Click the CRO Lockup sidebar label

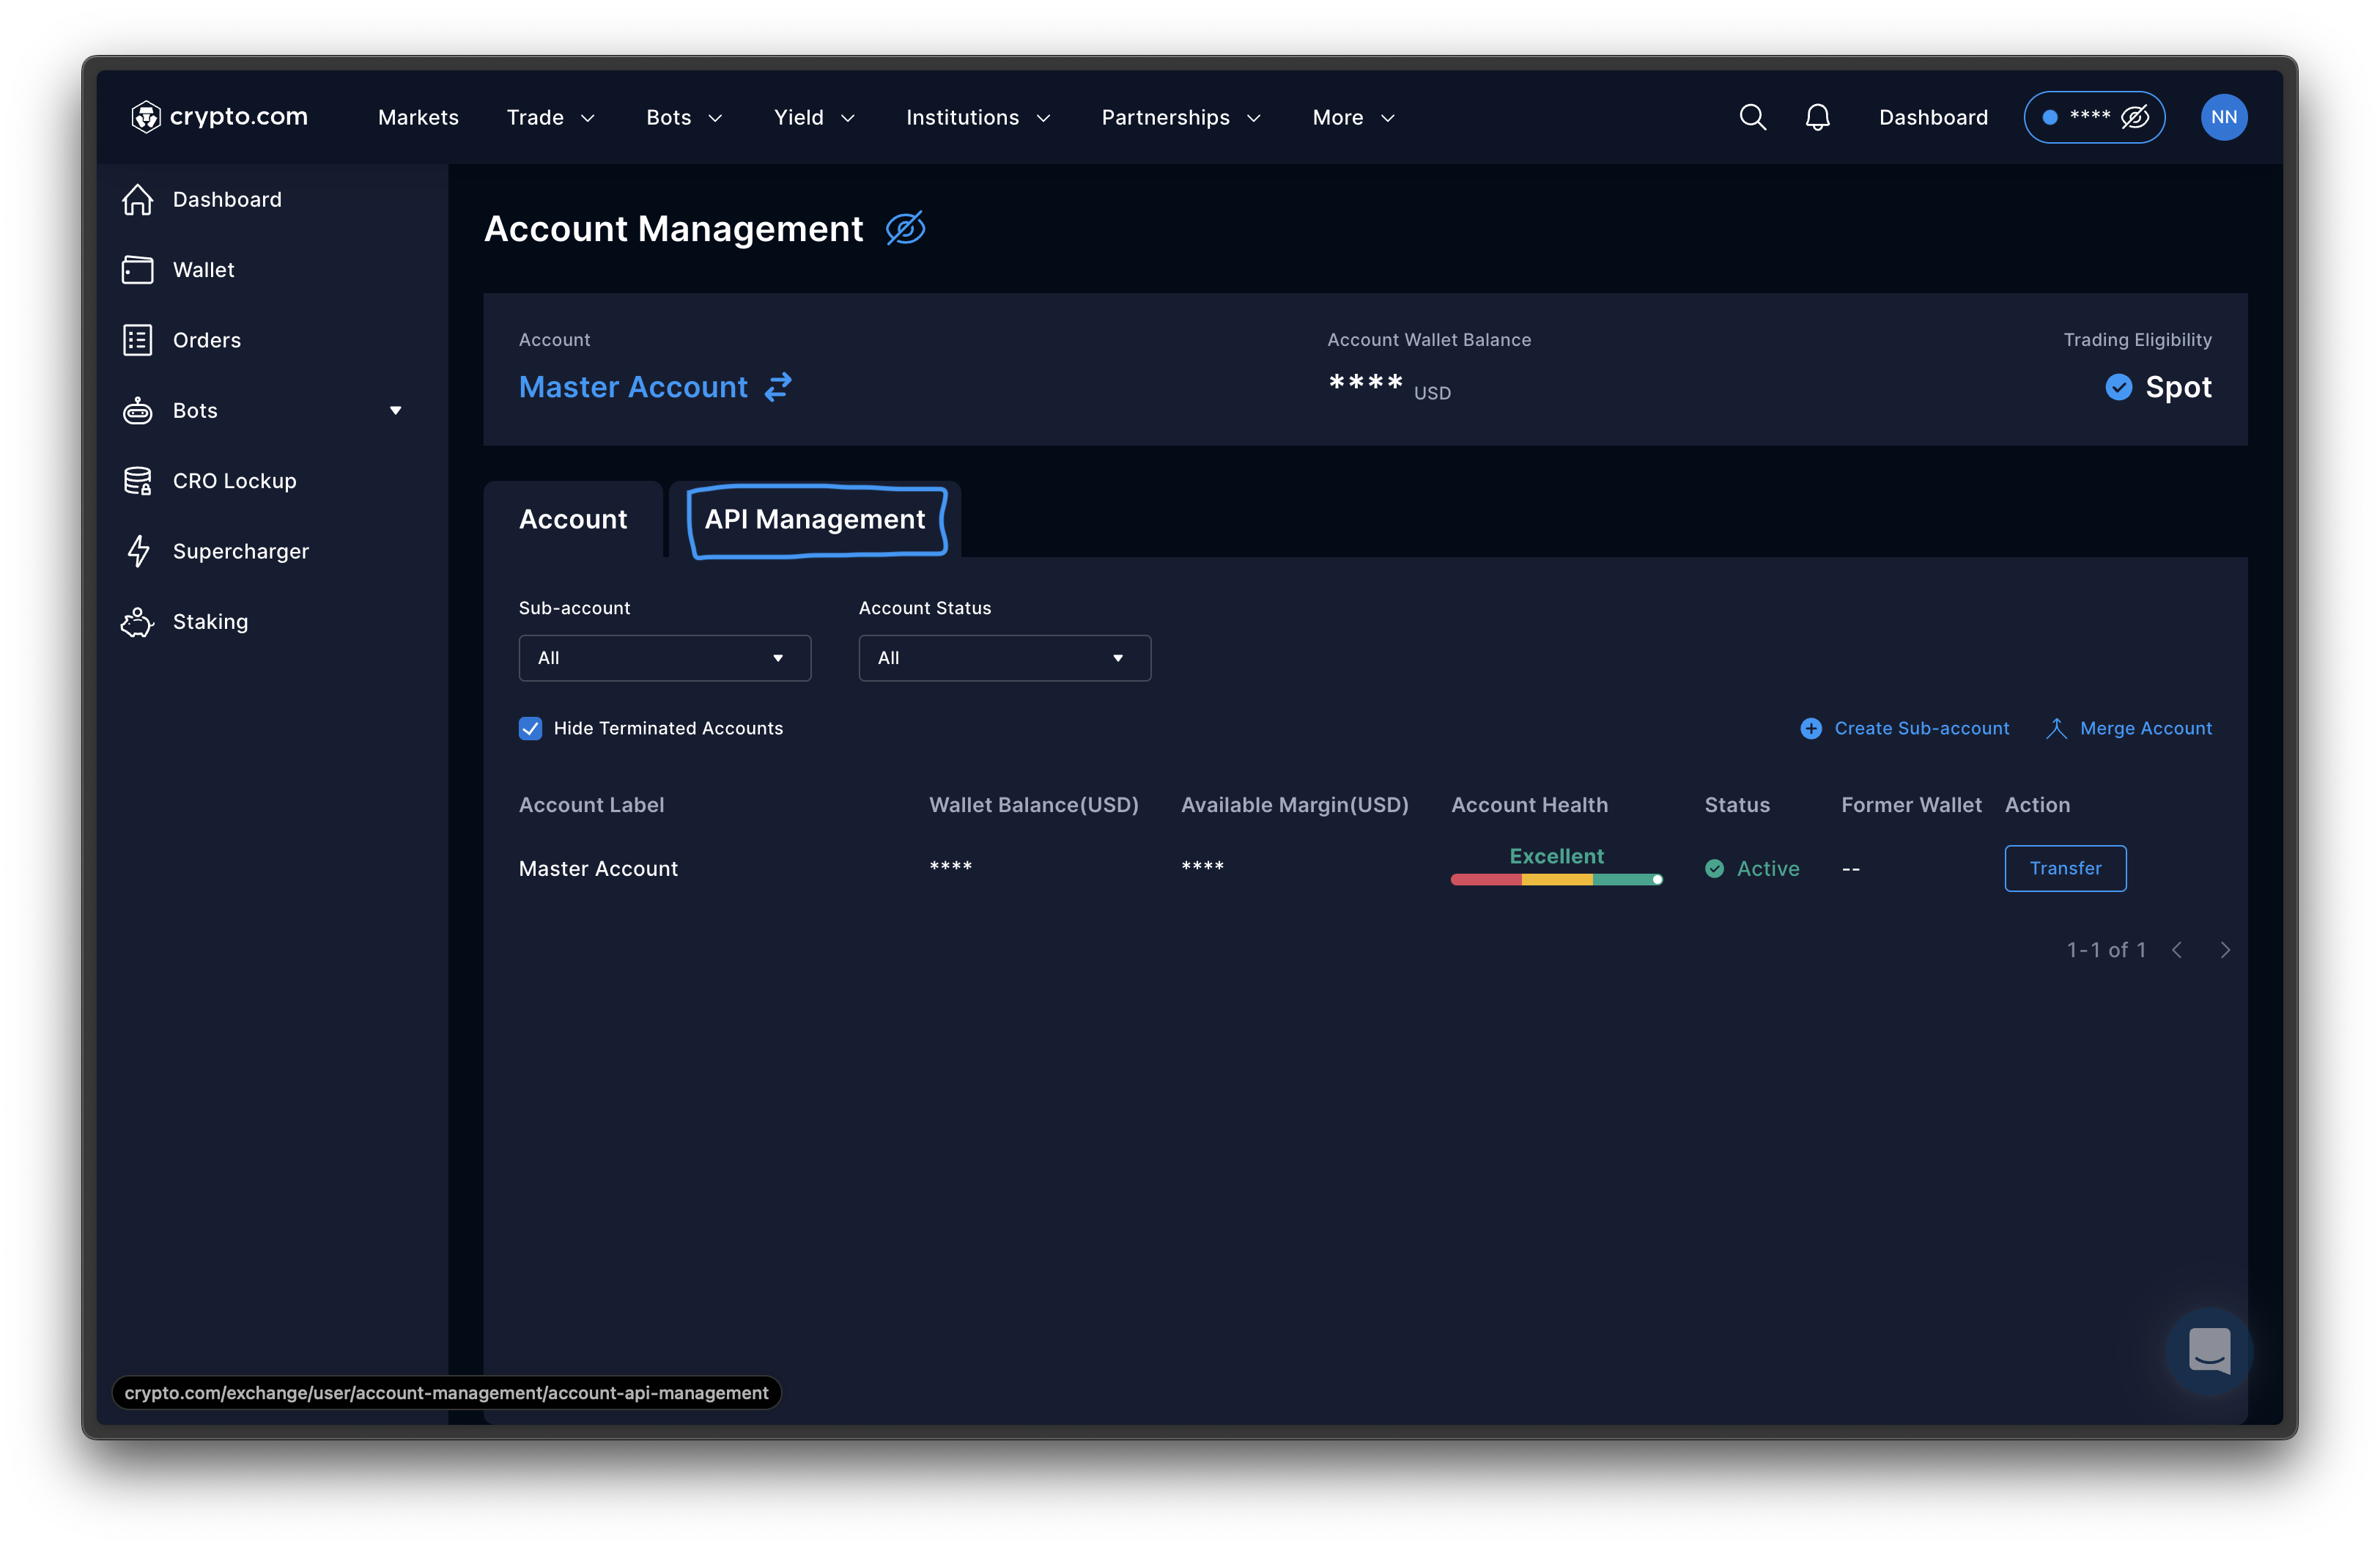click(234, 481)
